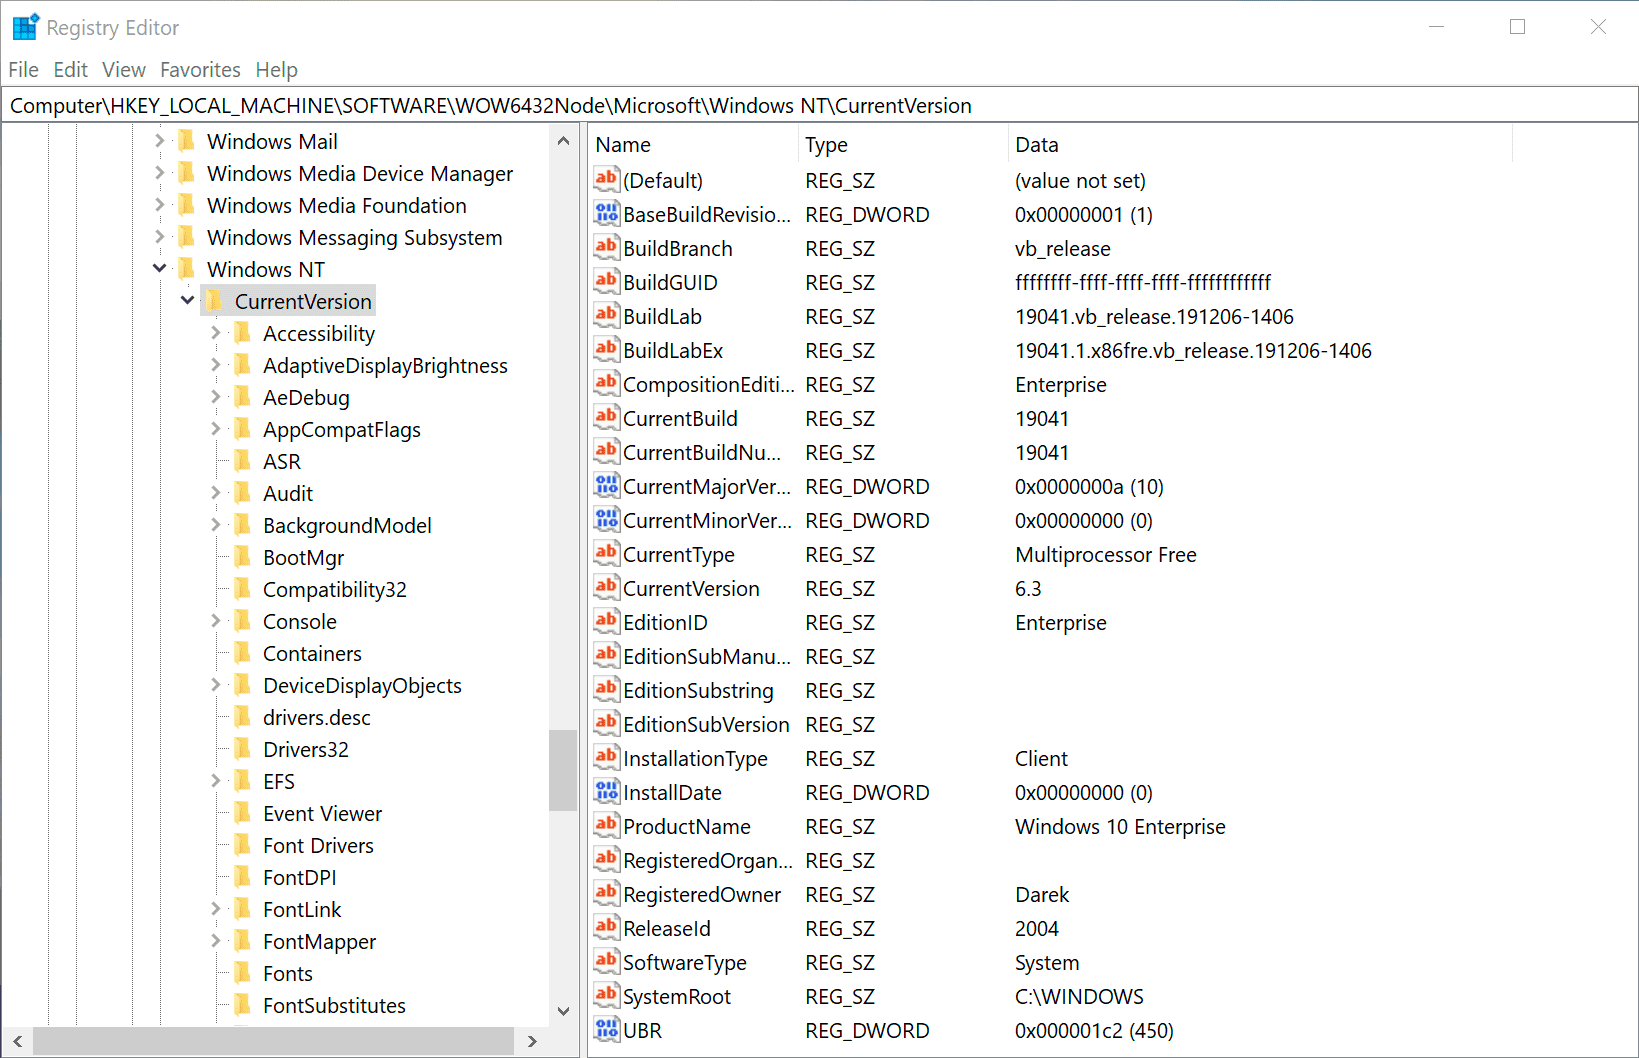Sort values by the Name column header
1639x1058 pixels.
tap(693, 145)
